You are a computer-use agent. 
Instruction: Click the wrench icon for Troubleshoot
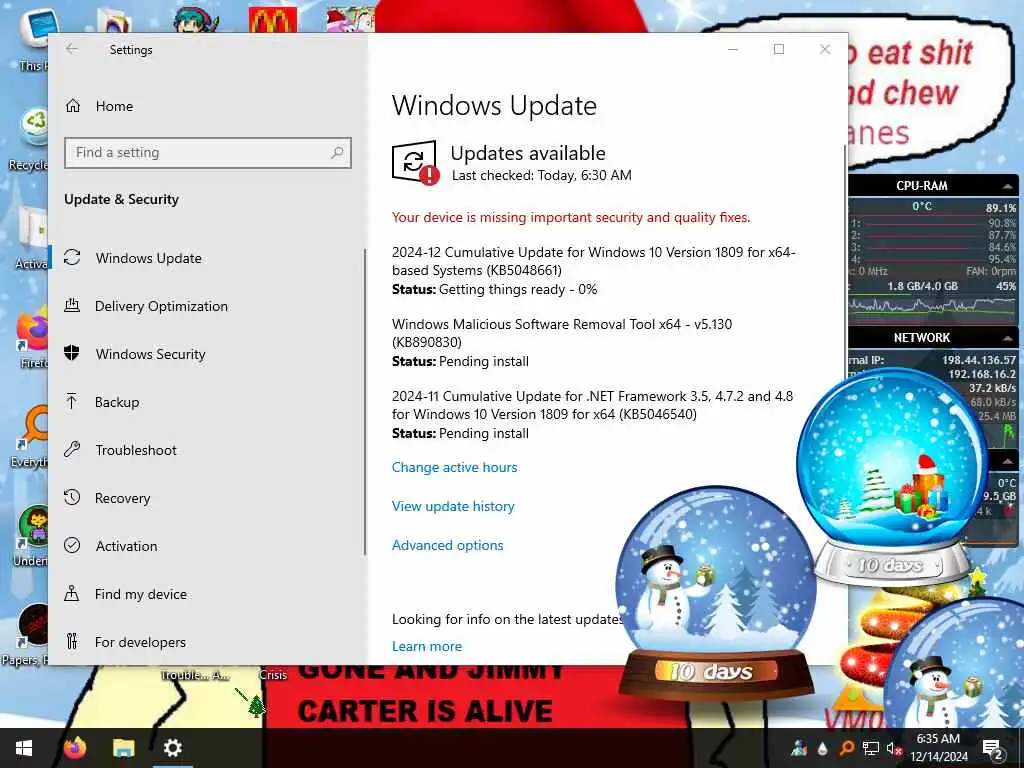click(72, 449)
